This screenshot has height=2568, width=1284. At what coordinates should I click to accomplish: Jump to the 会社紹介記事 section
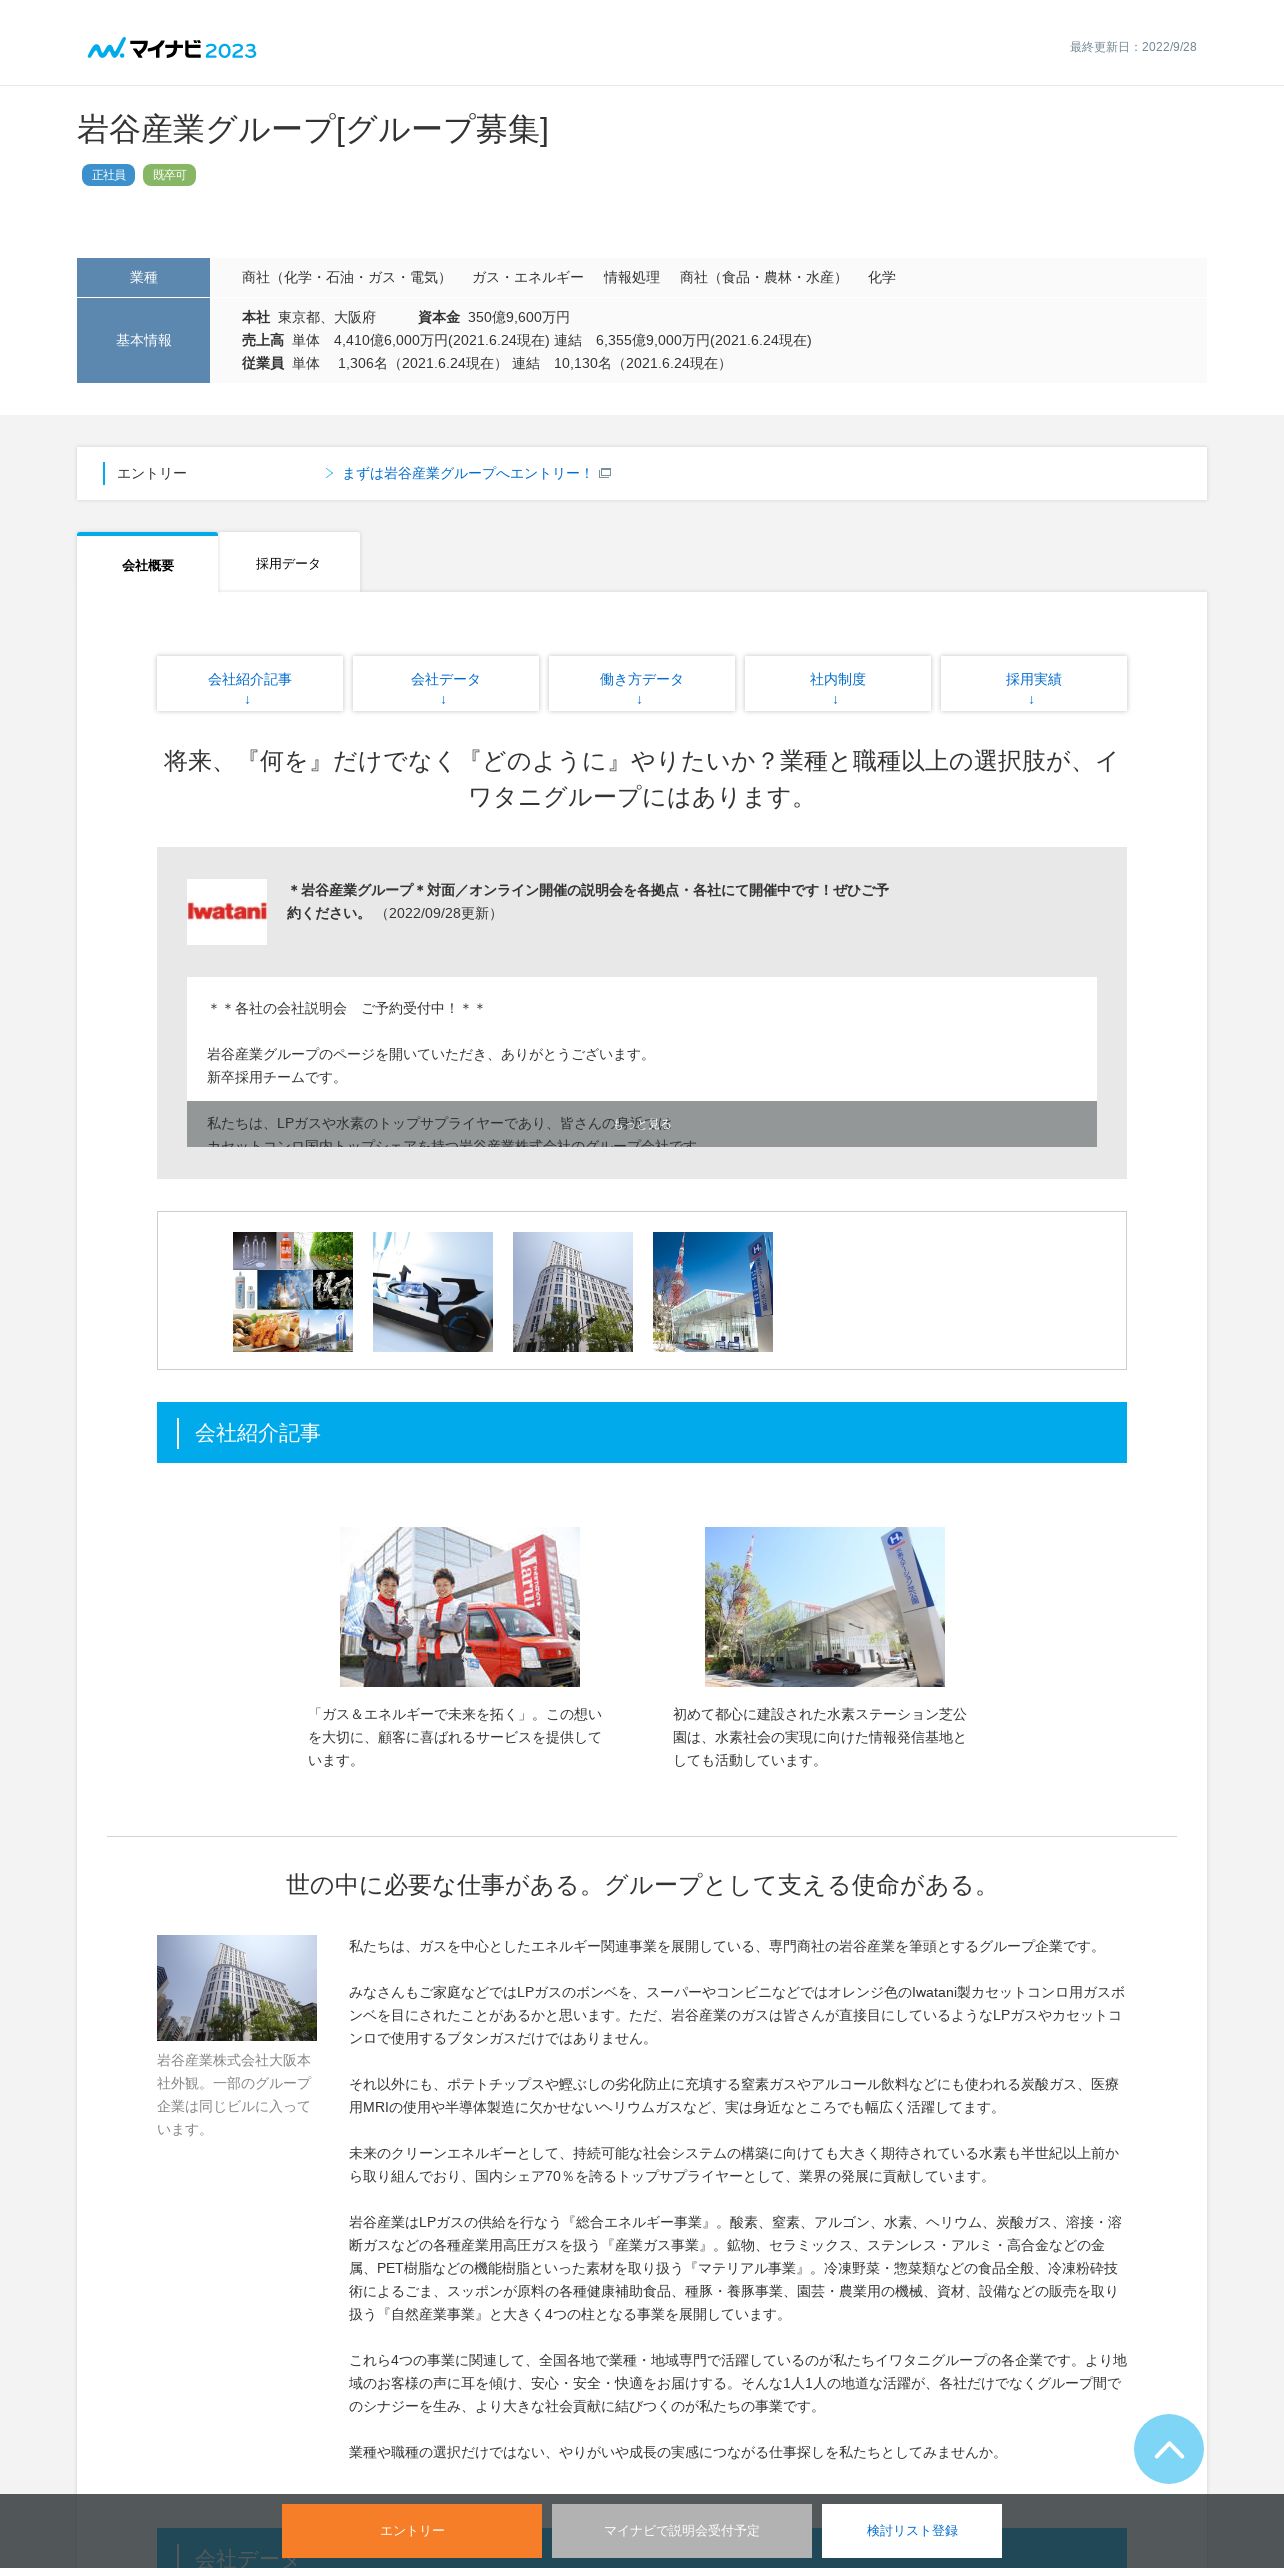[x=250, y=684]
